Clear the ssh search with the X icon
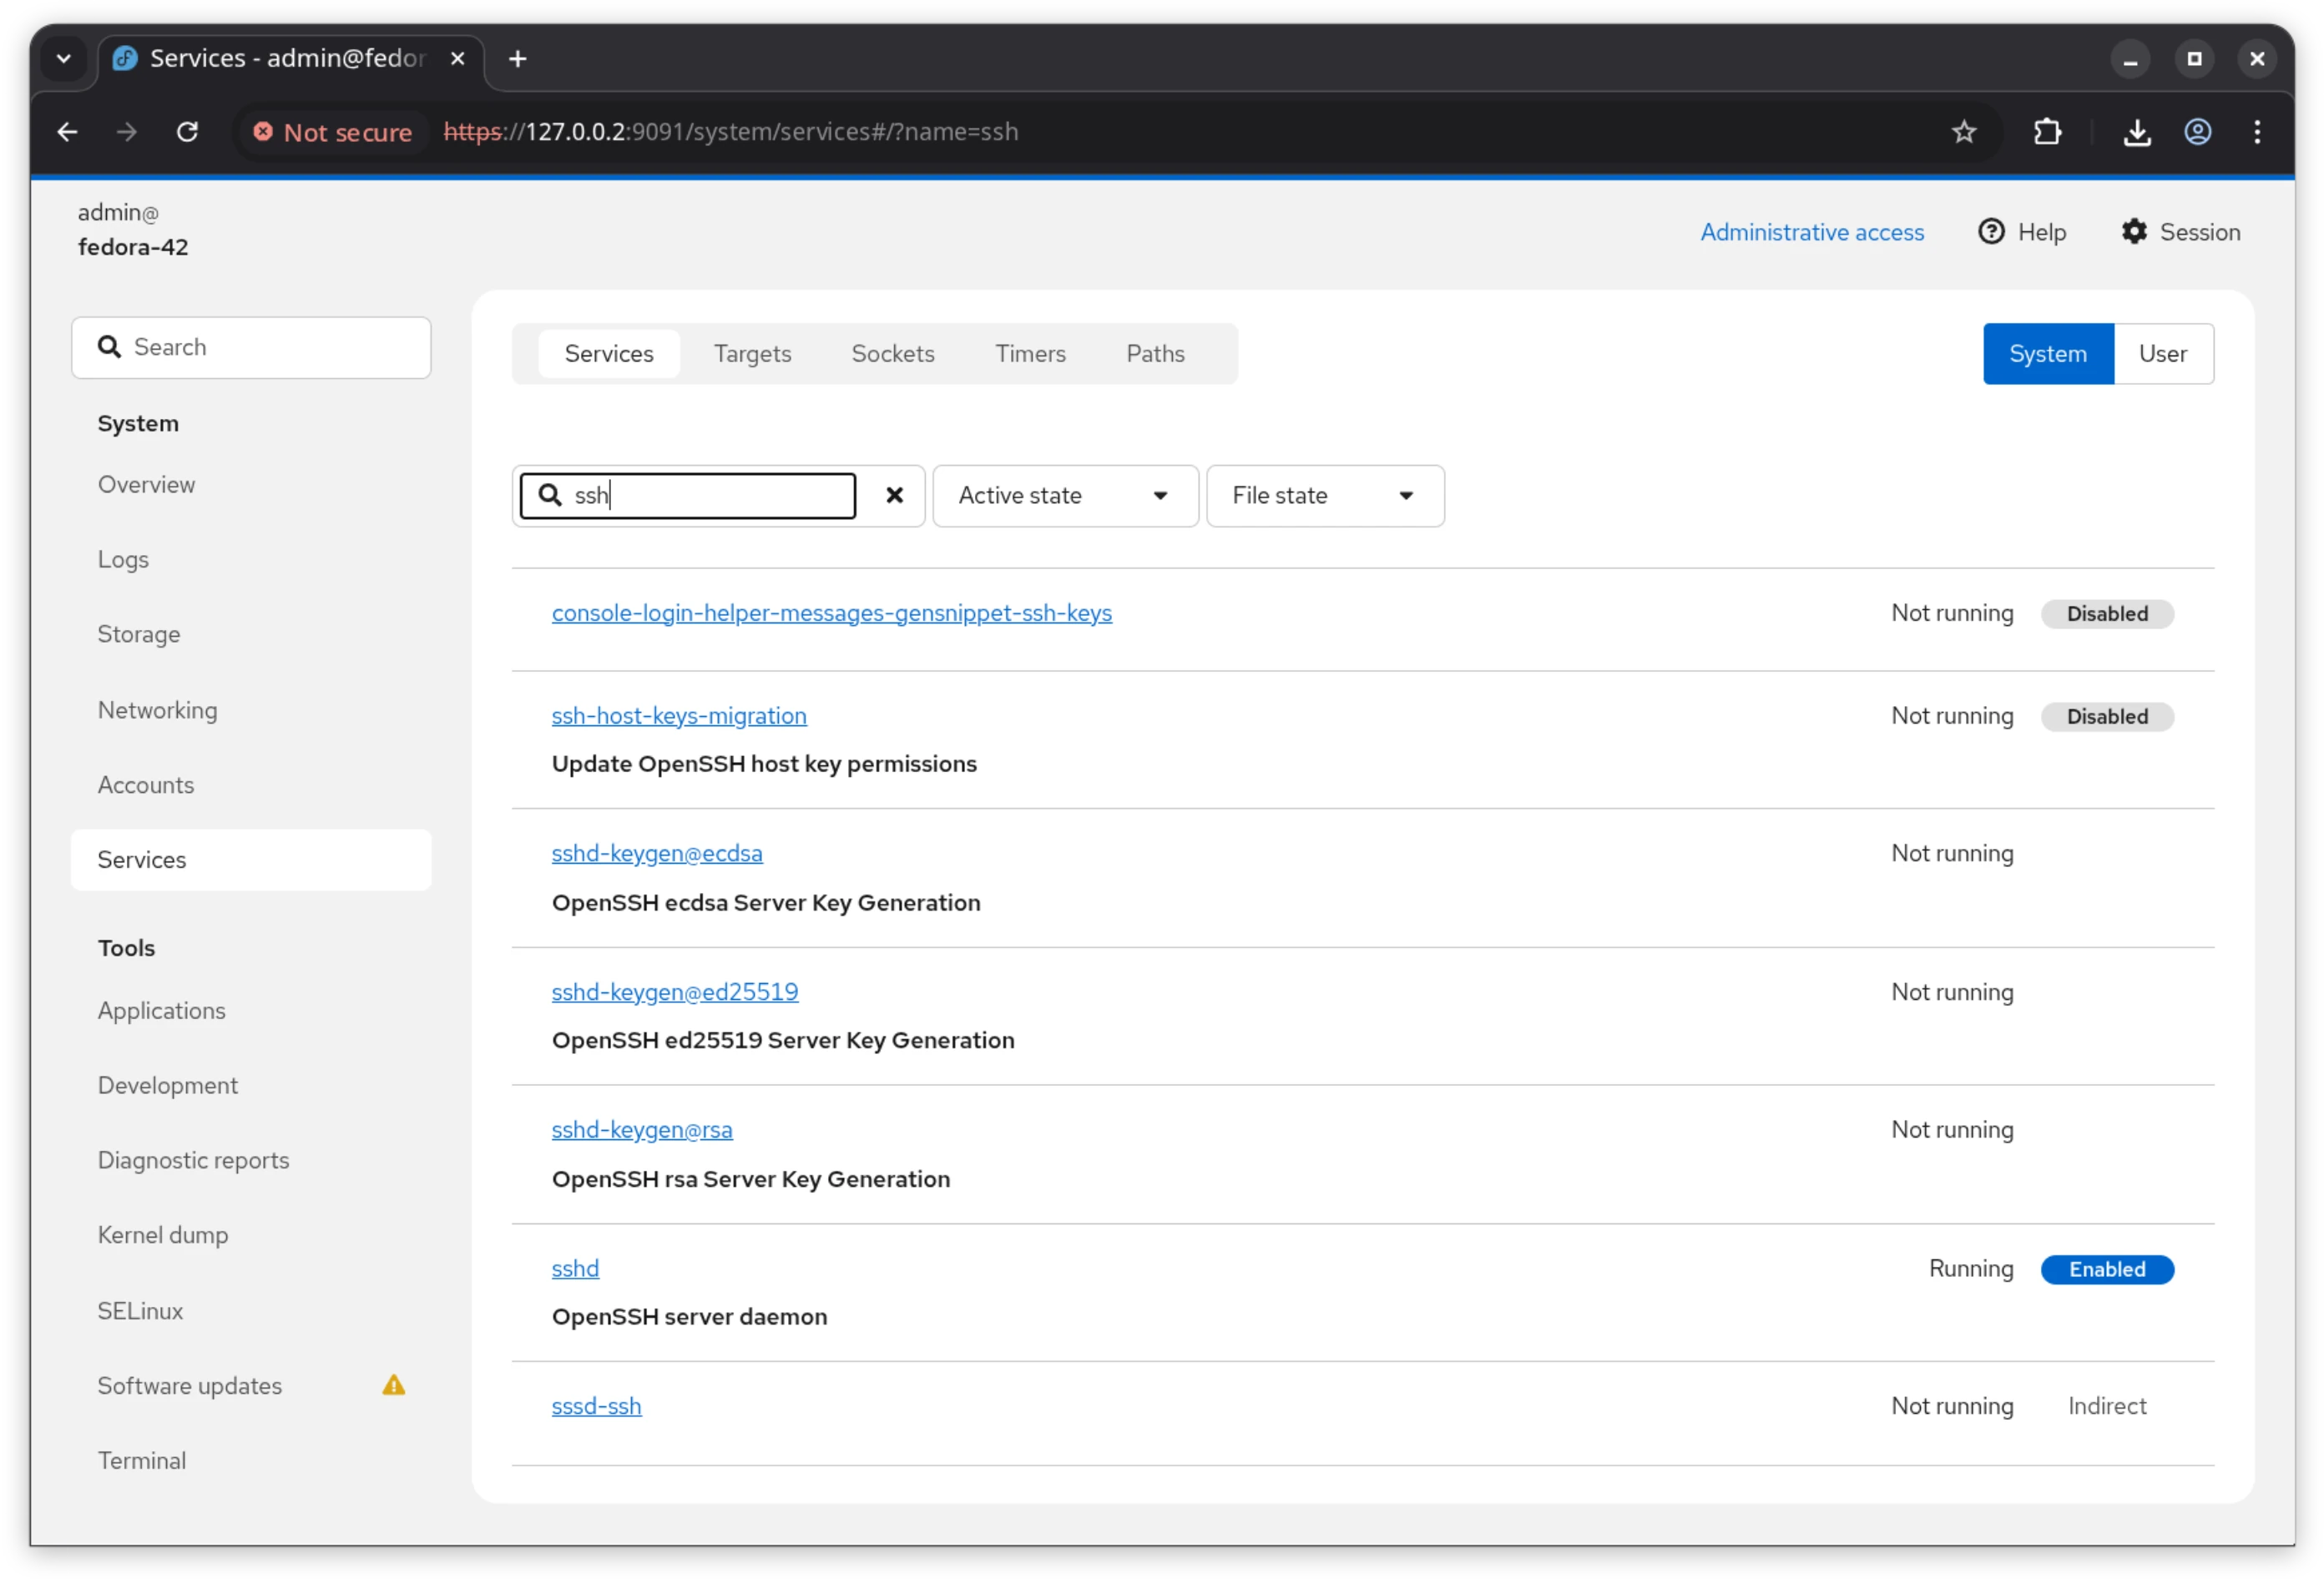This screenshot has height=1579, width=2324. [893, 495]
